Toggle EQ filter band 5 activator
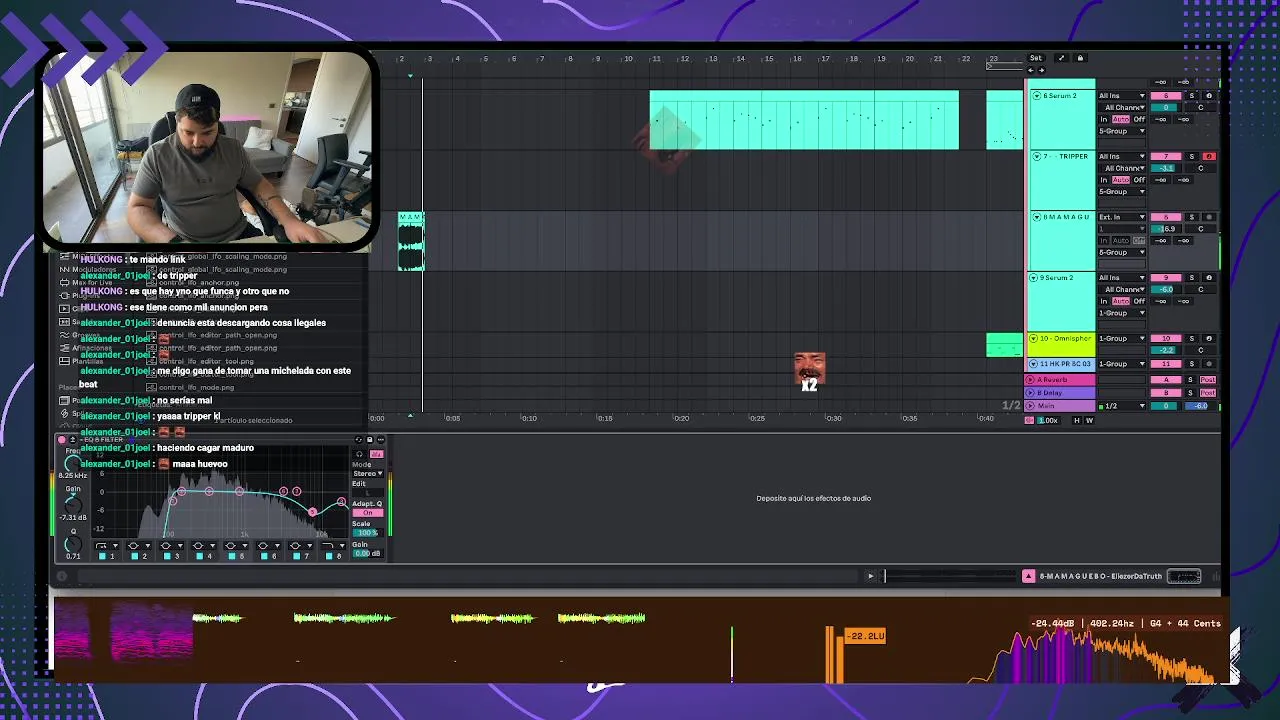Viewport: 1280px width, 720px height. [x=232, y=556]
